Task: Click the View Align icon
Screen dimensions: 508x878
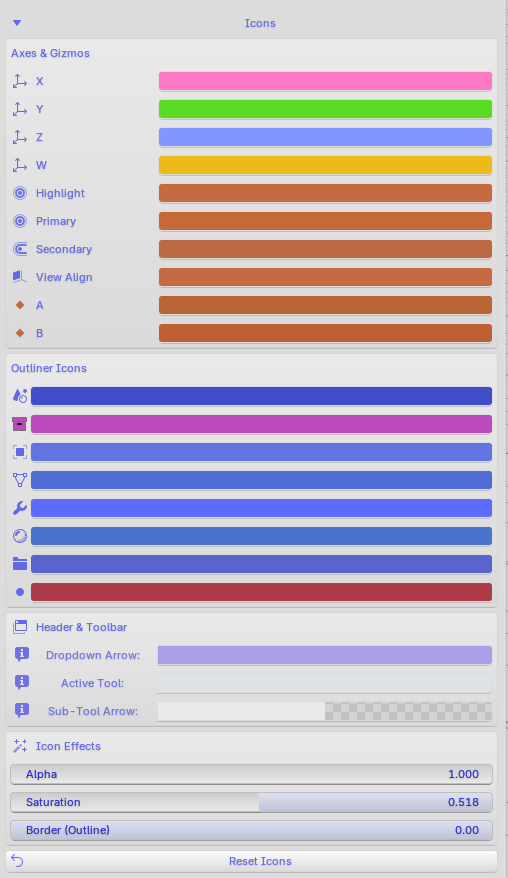Action: (x=20, y=277)
